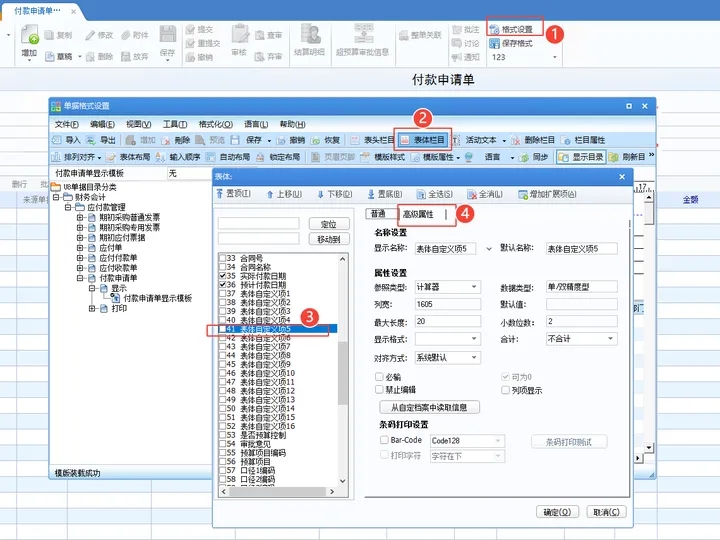Click the 表体布局 toolbar icon
Screen dimensions: 720x540
111,157
